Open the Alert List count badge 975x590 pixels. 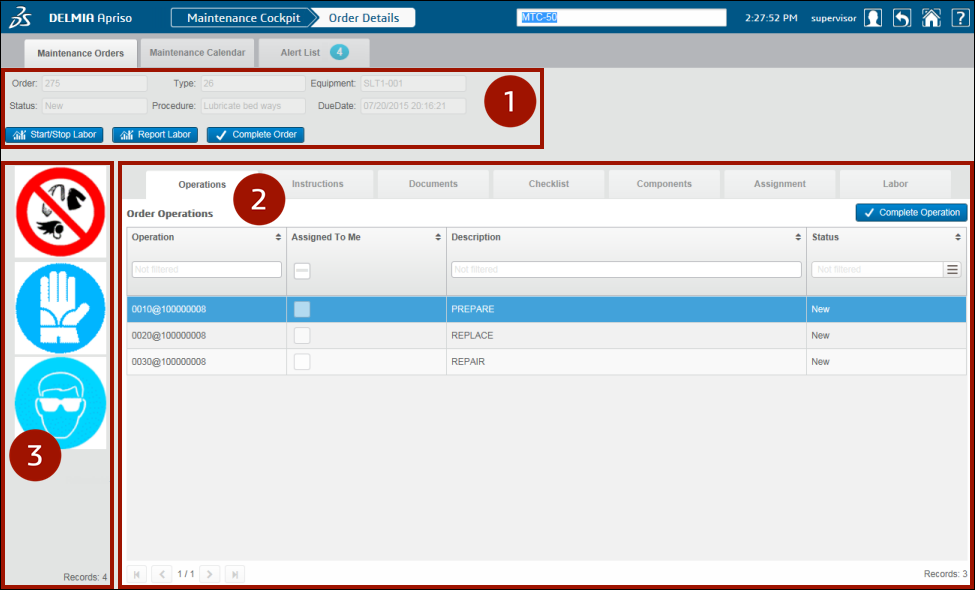pos(339,53)
